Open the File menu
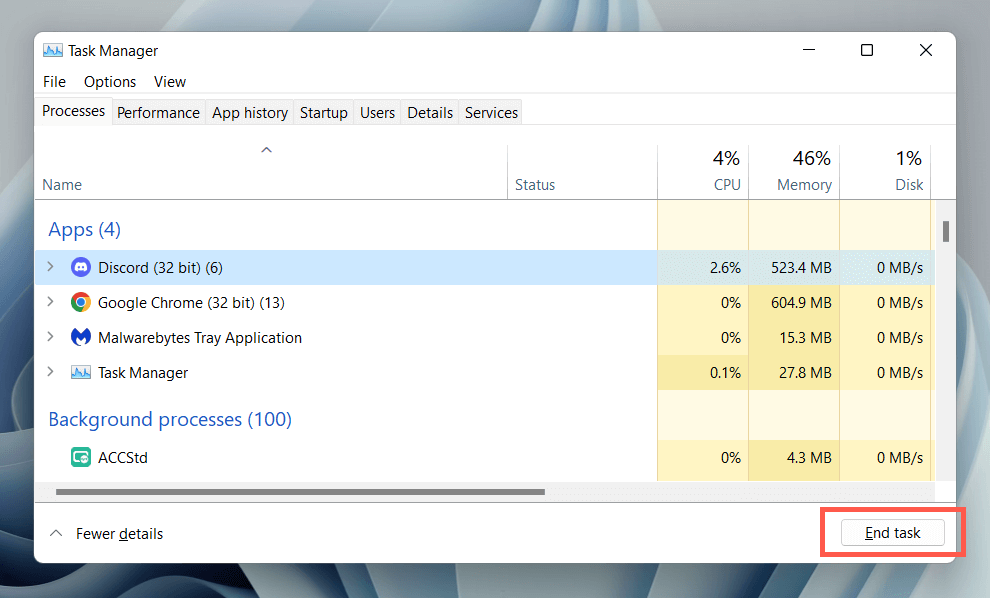The height and width of the screenshot is (598, 990). [54, 81]
